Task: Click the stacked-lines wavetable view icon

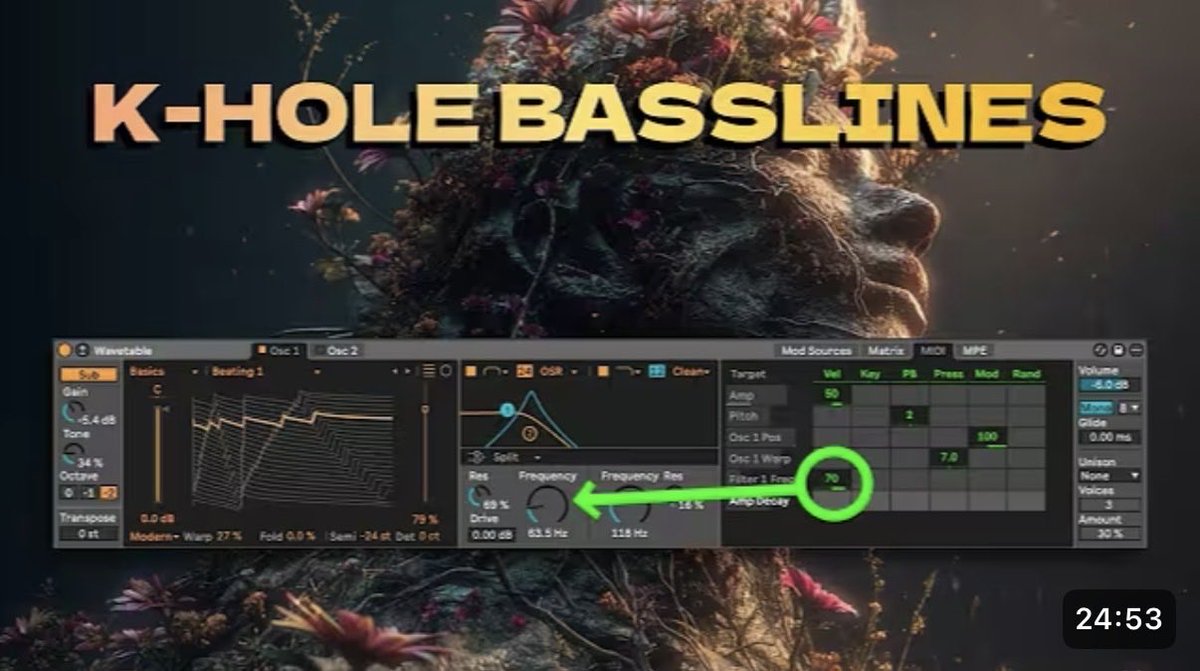Action: click(428, 371)
